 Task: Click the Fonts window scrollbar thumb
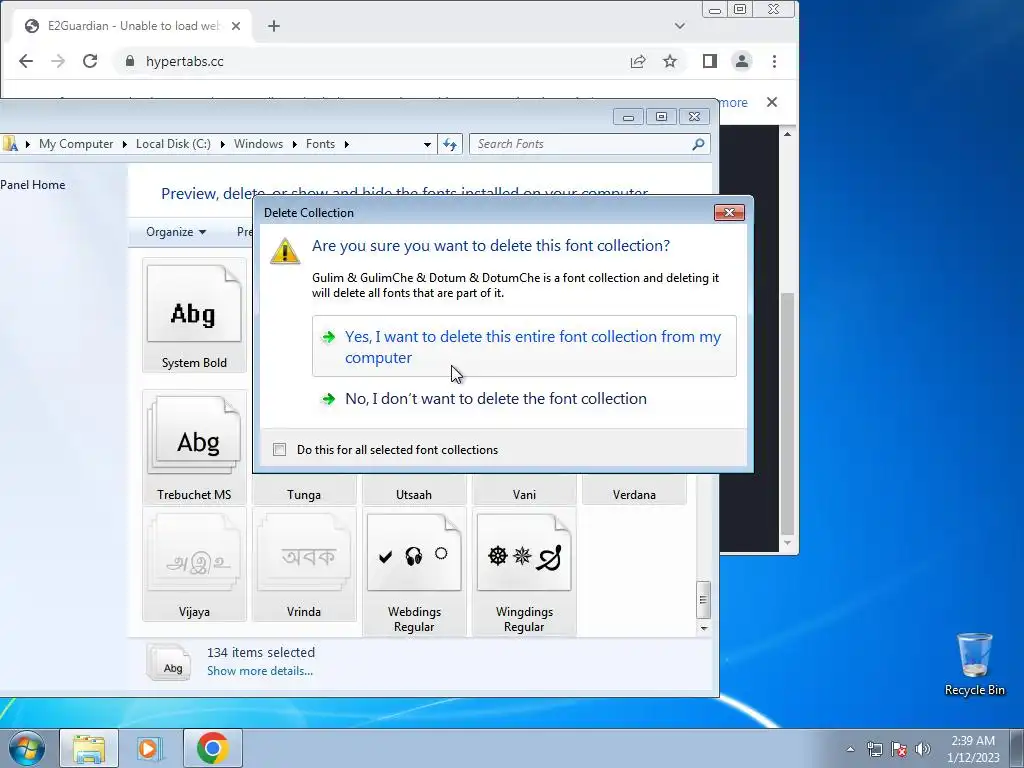pos(703,600)
